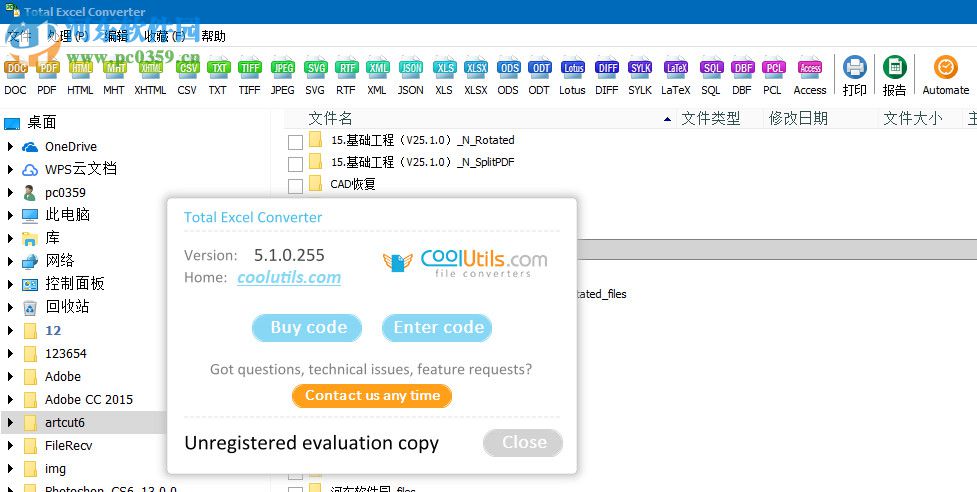Check the CAD恢复 folder checkbox

click(295, 186)
